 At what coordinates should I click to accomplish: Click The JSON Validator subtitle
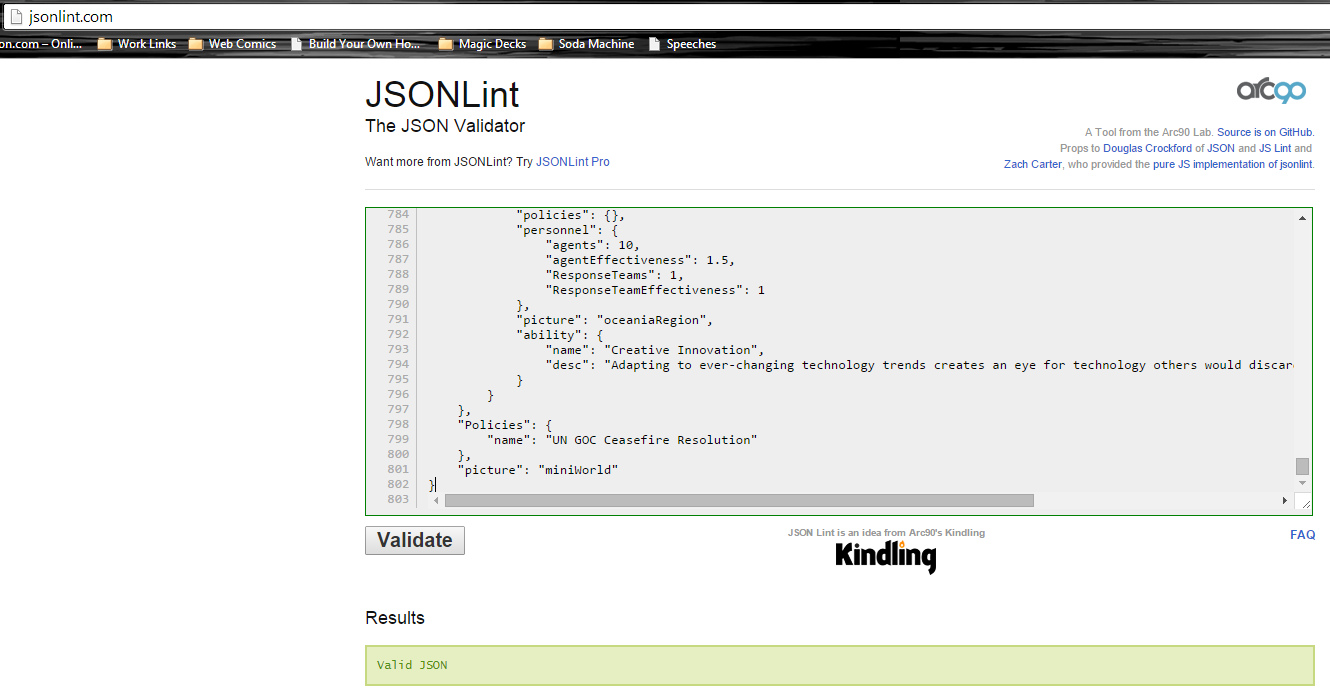[445, 126]
